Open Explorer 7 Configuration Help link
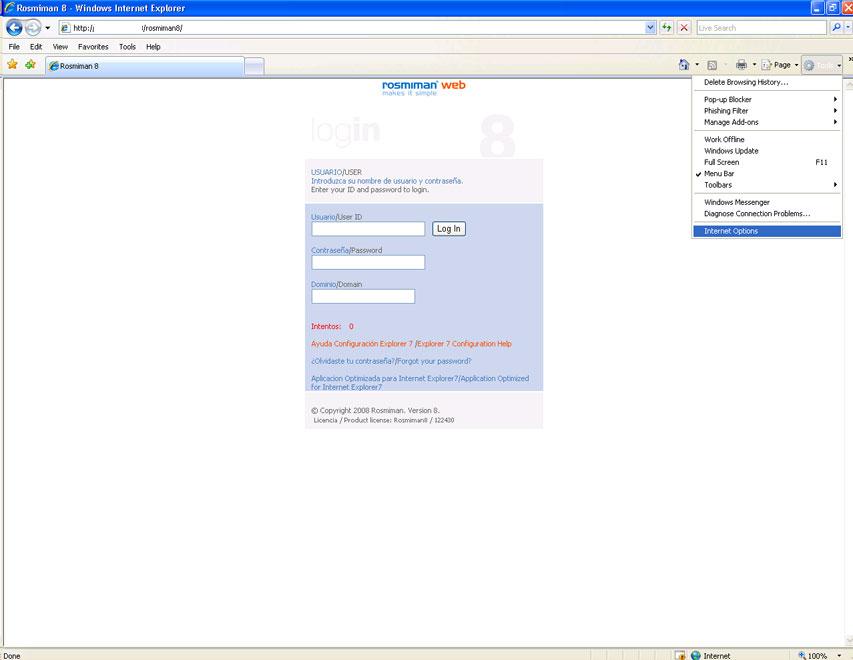853x660 pixels. coord(464,344)
